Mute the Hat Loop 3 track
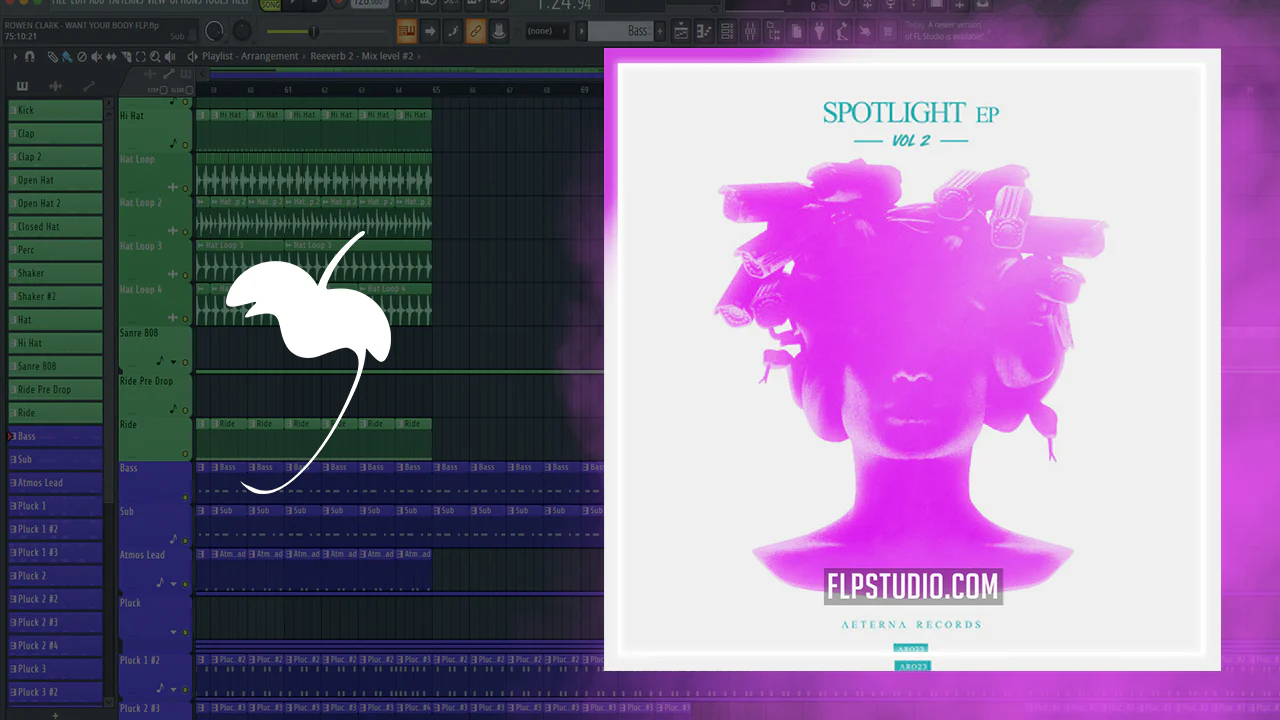The image size is (1280, 720). [x=185, y=275]
